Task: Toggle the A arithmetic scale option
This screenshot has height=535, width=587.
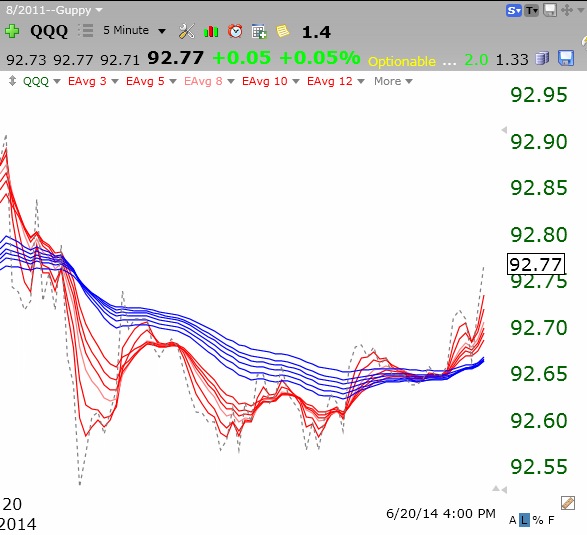Action: coord(513,520)
